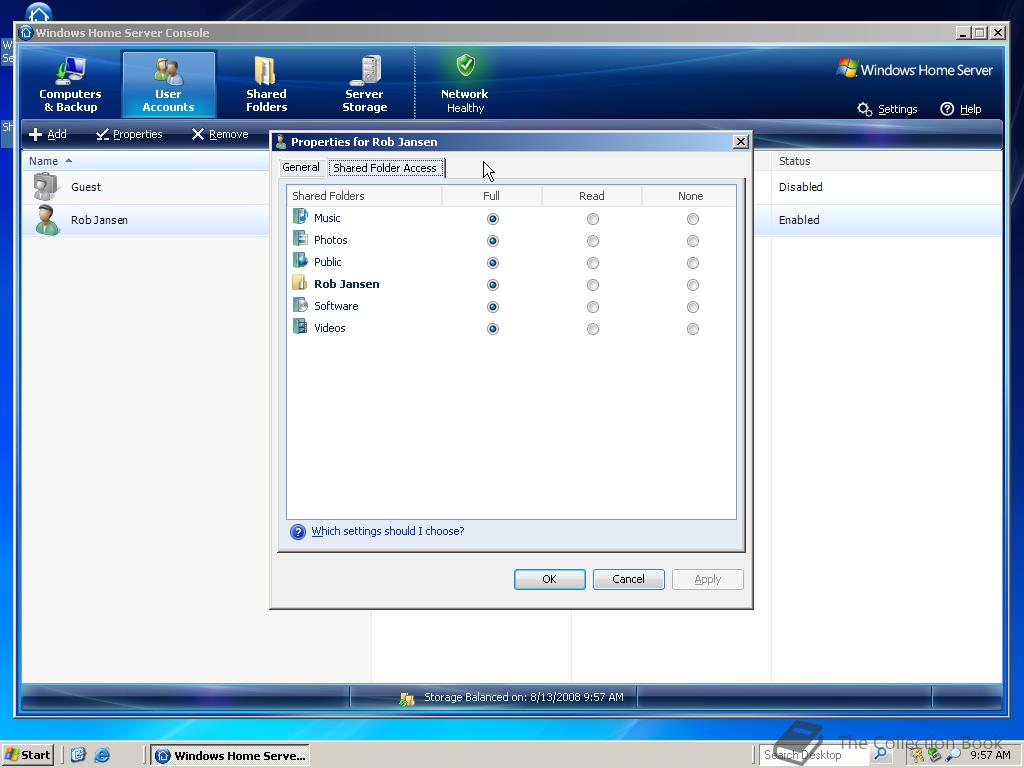This screenshot has height=768, width=1024.
Task: Click the Full column header
Action: click(491, 196)
